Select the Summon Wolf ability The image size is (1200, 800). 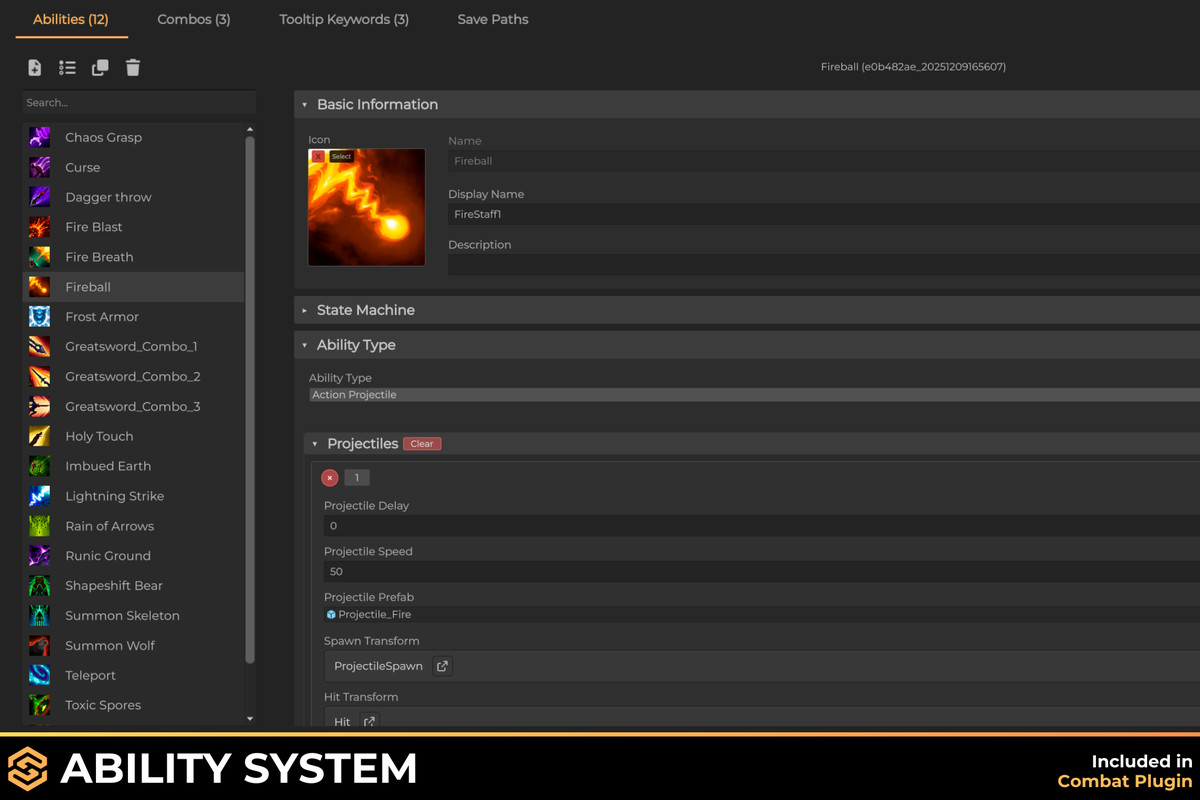pyautogui.click(x=110, y=645)
